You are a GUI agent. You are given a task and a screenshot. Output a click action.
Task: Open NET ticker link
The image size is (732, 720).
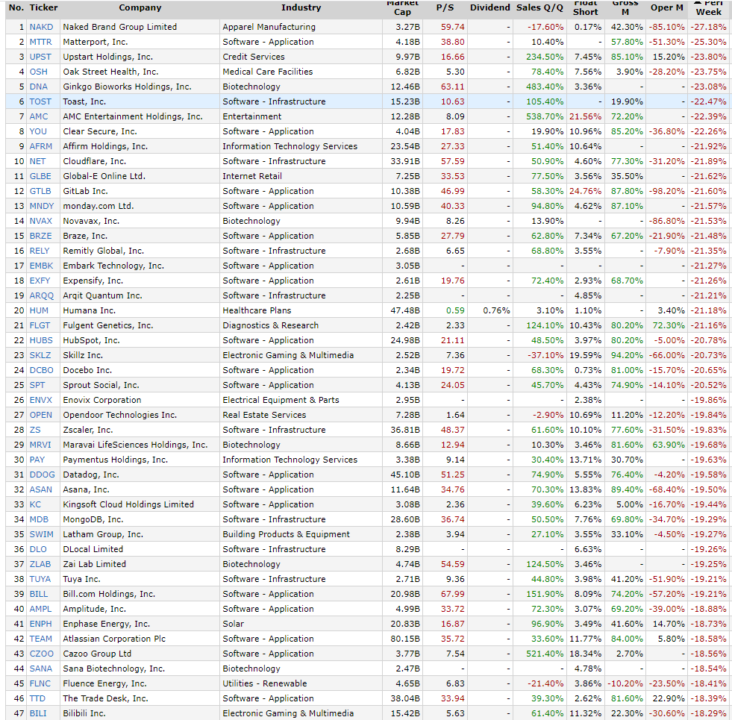(37, 162)
